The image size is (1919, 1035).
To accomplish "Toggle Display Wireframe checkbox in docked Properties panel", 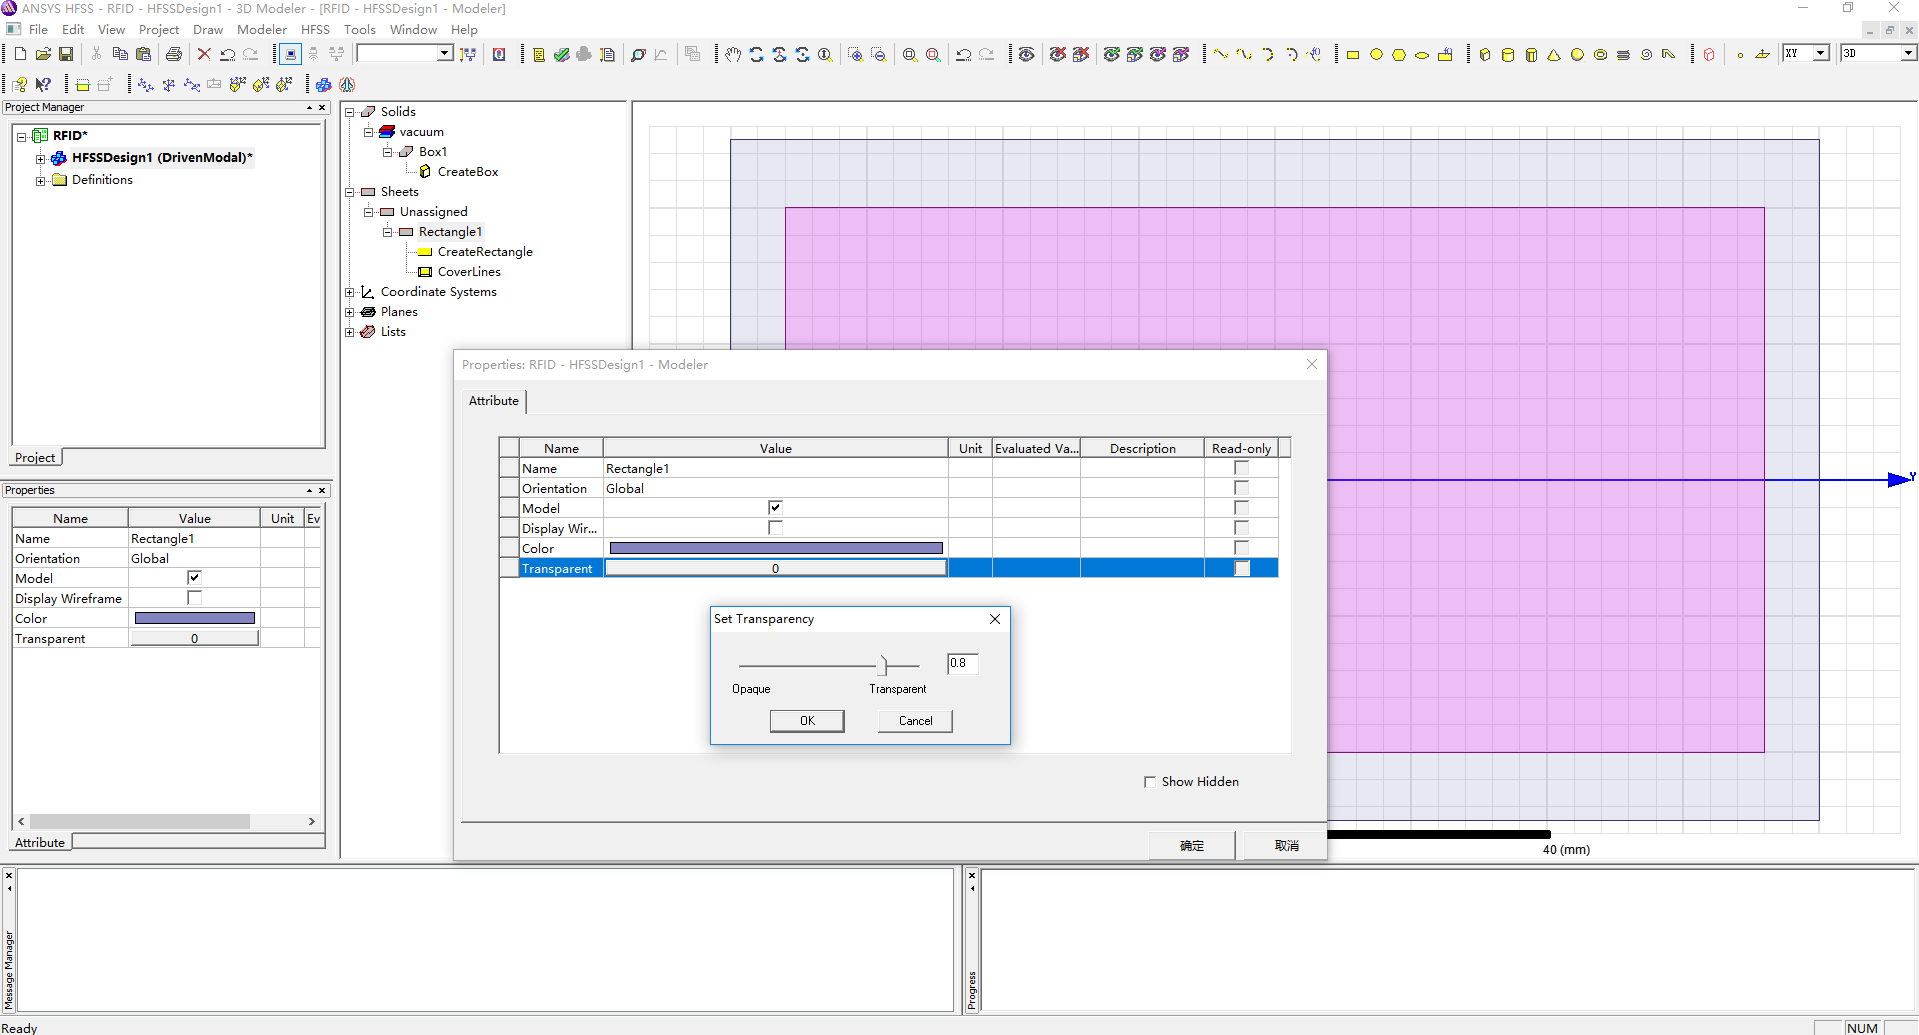I will click(194, 598).
